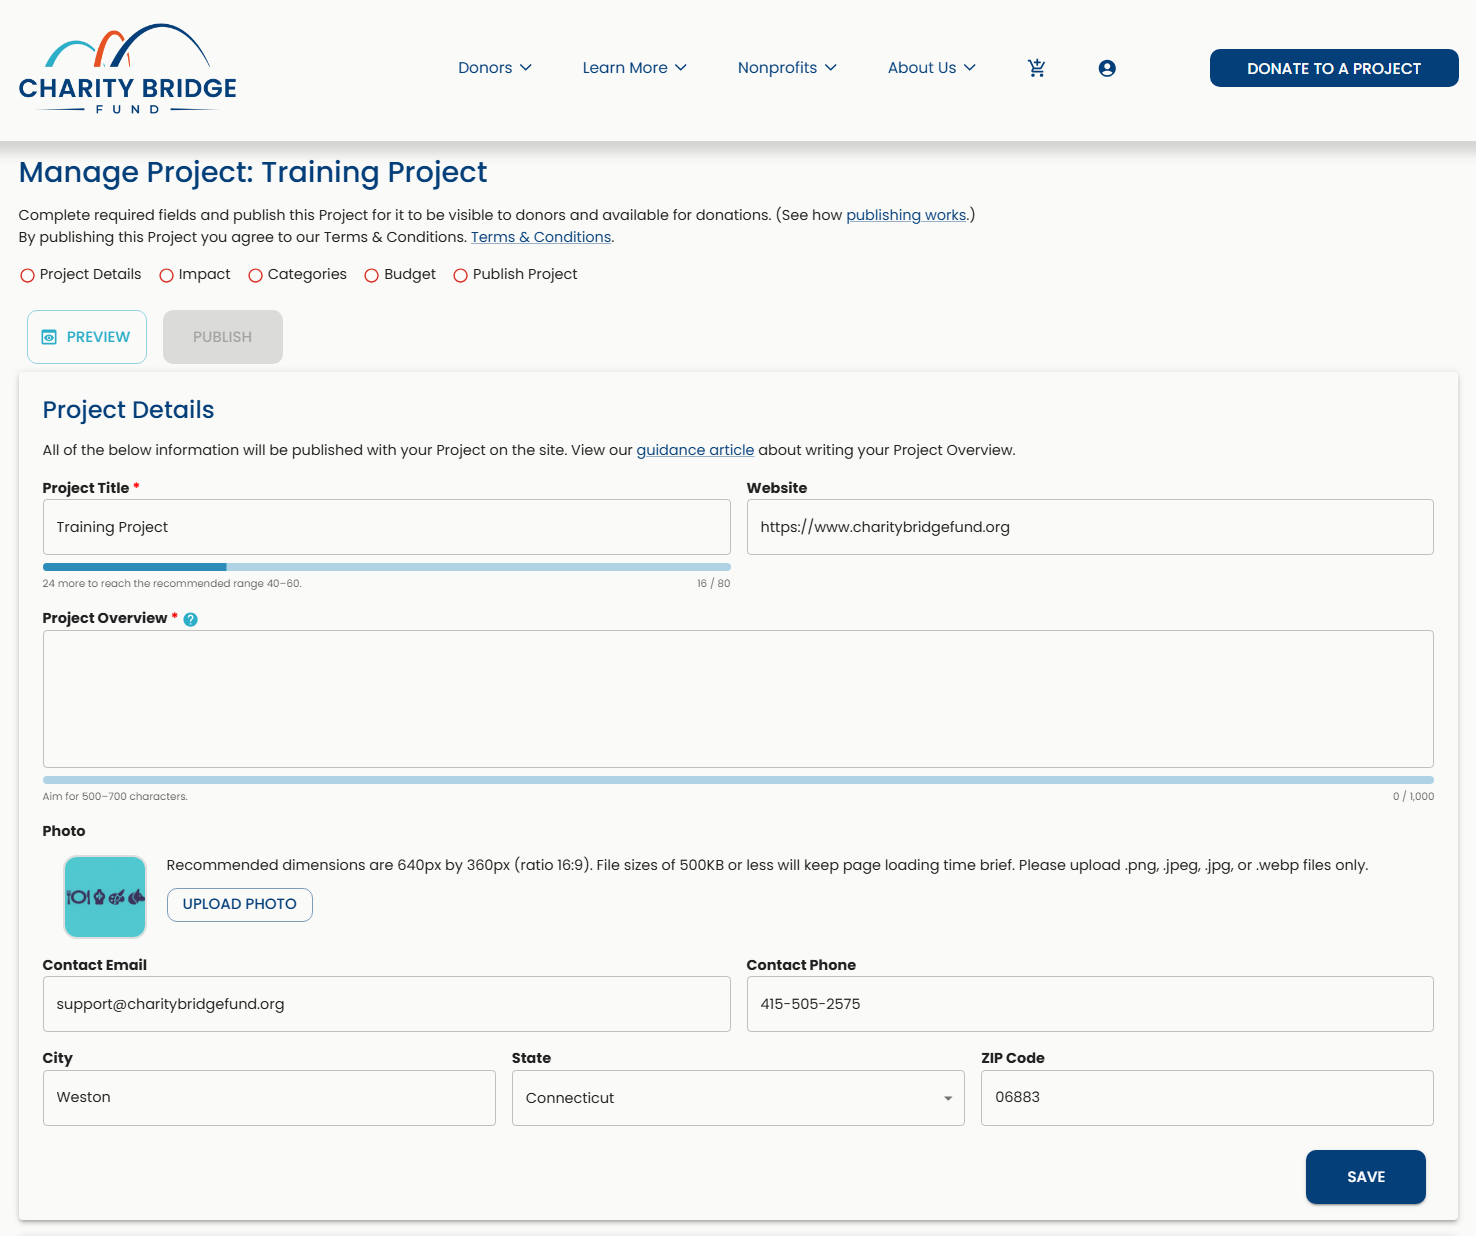Select the Impact step indicator
The image size is (1476, 1236).
195,274
